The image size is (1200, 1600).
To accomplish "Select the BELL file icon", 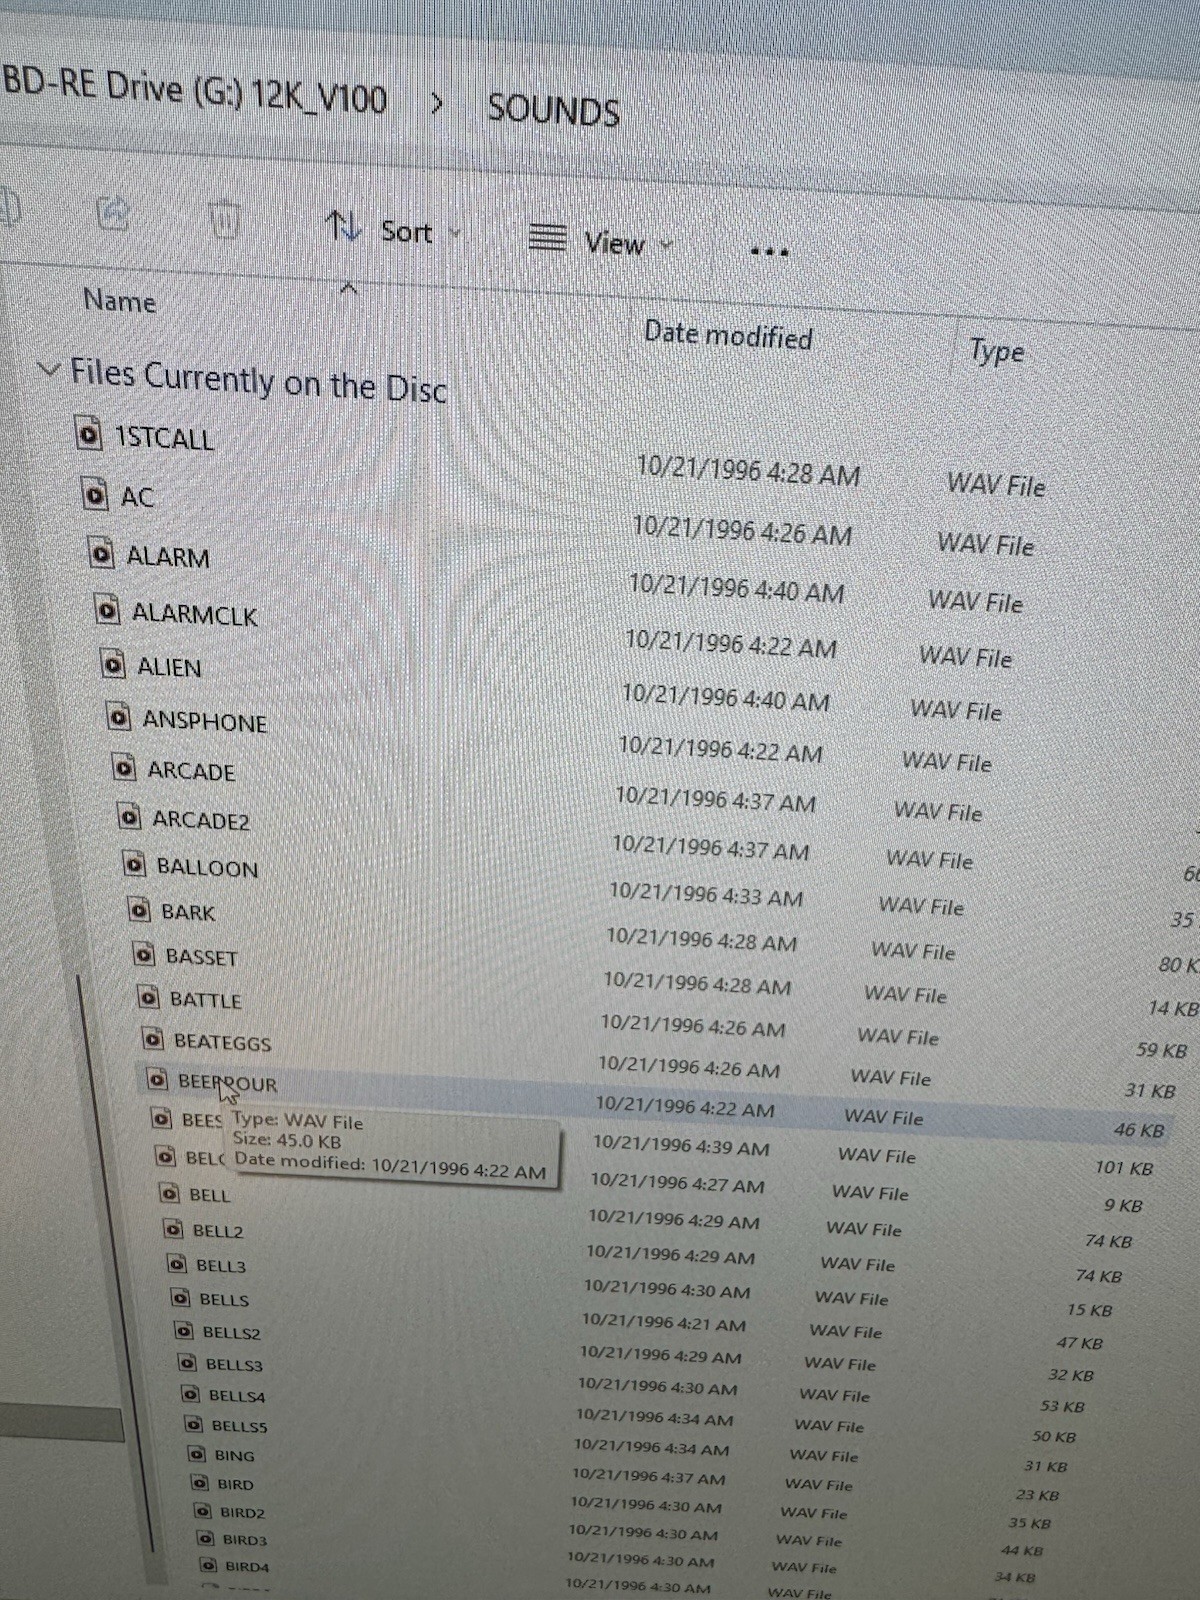I will pyautogui.click(x=171, y=1194).
